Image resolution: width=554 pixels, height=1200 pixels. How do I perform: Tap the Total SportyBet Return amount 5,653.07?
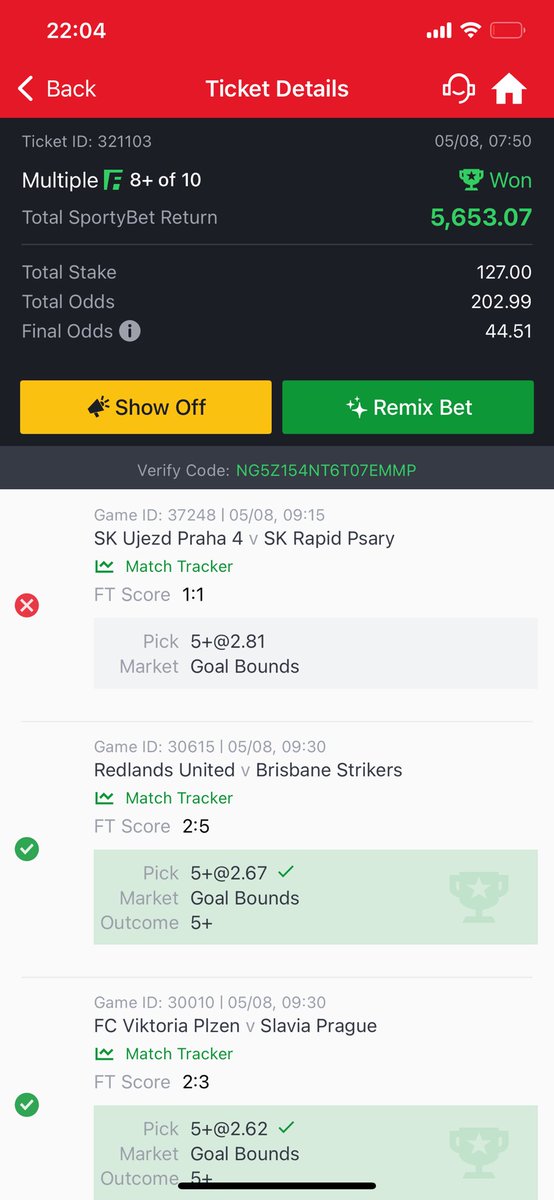click(x=481, y=217)
